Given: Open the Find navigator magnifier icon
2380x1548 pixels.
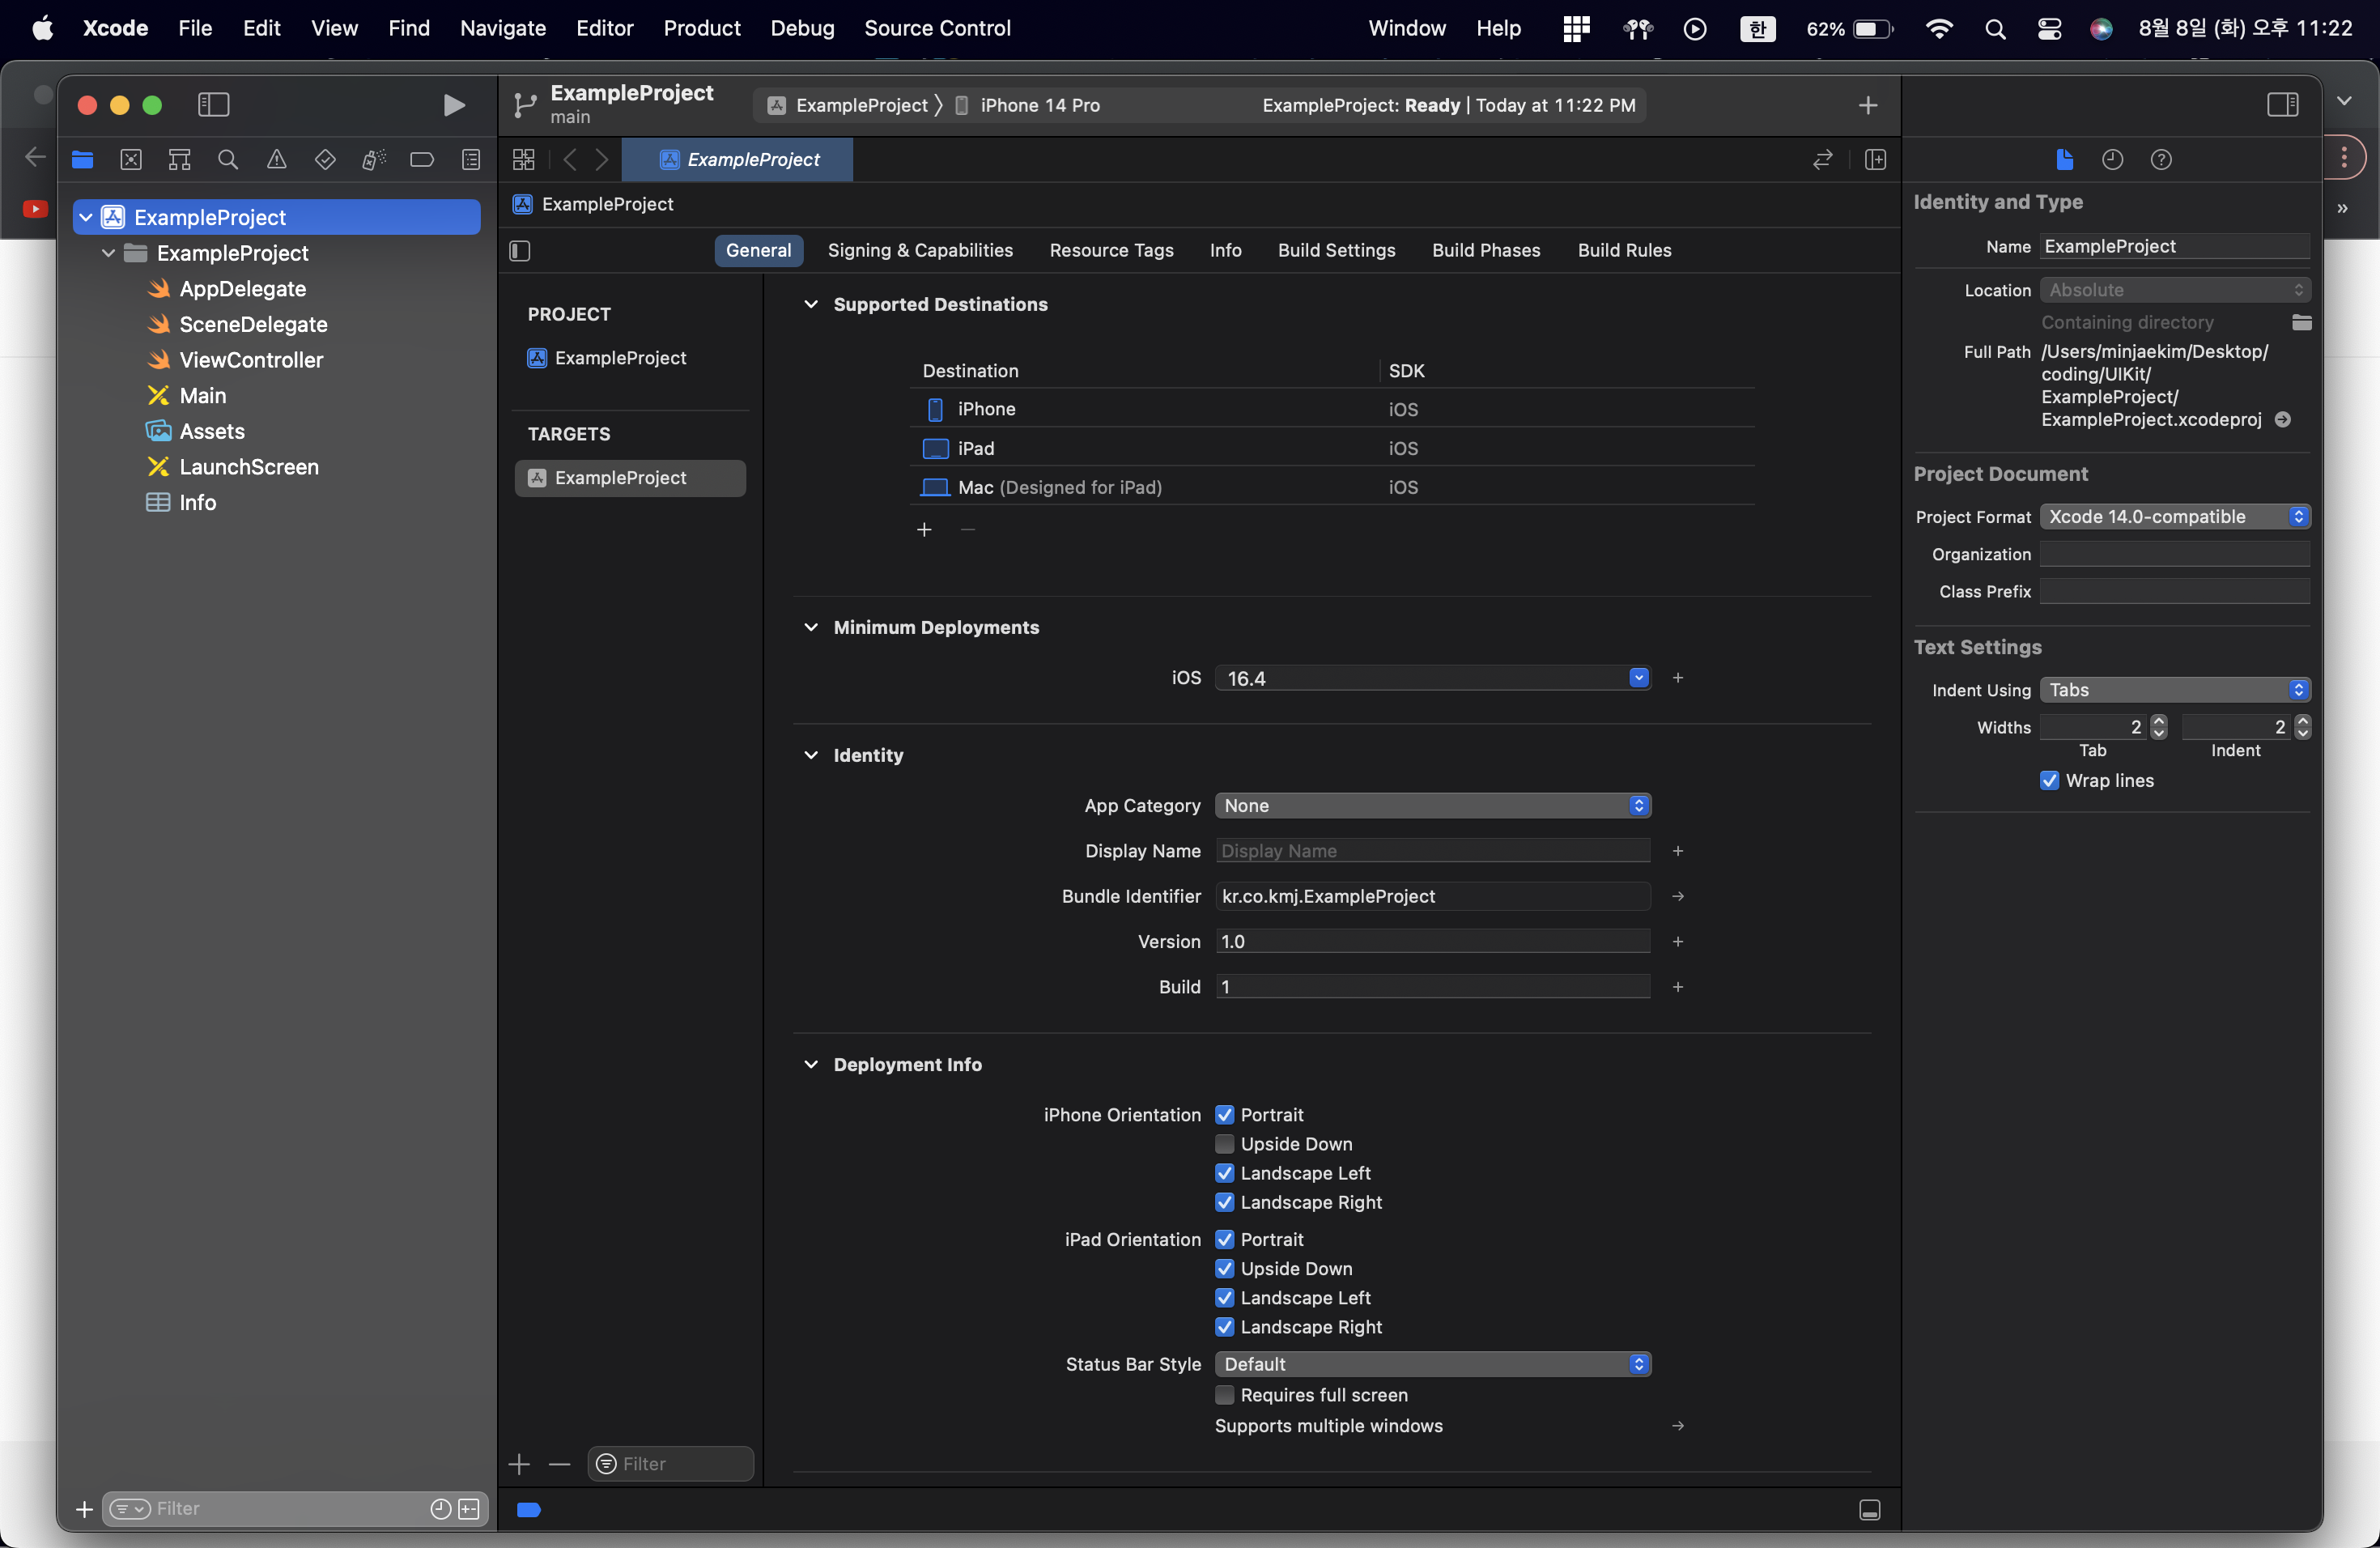Looking at the screenshot, I should point(228,160).
